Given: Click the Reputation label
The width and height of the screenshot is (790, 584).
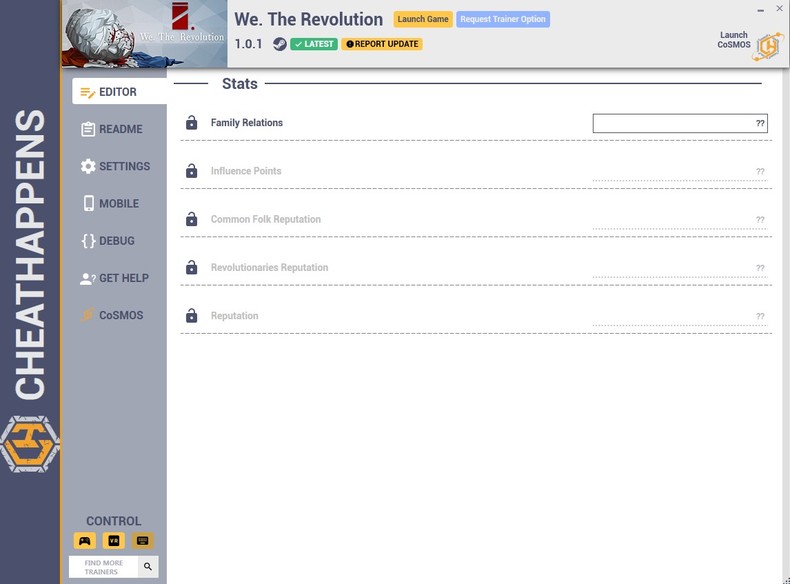Looking at the screenshot, I should point(234,315).
